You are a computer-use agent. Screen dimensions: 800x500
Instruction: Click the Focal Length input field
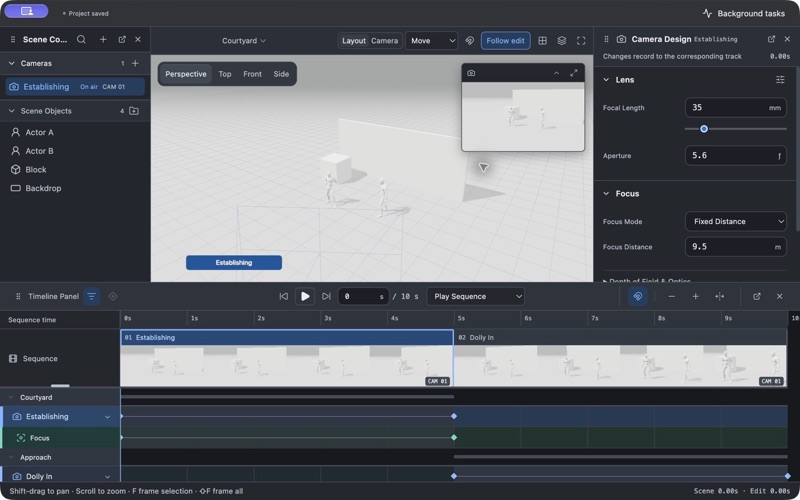coord(735,108)
